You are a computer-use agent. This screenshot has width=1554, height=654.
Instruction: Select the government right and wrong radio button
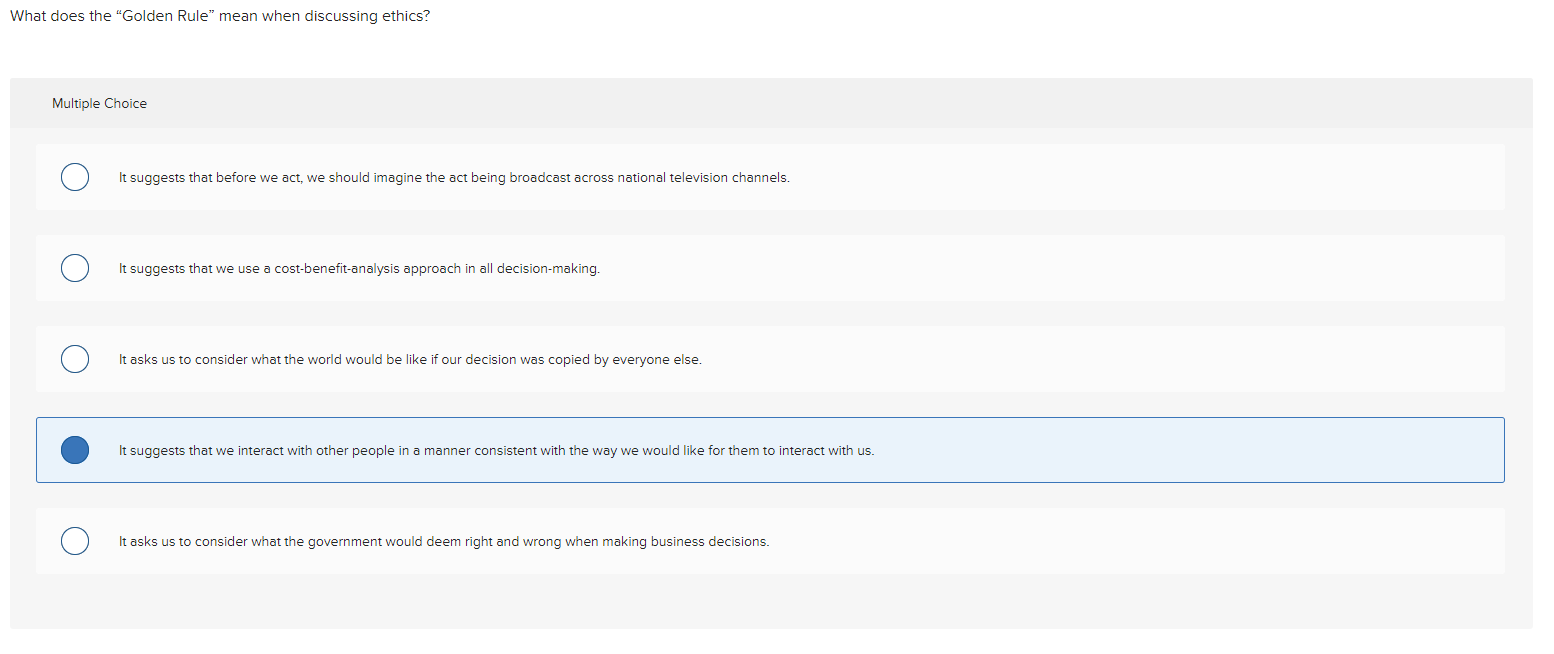coord(75,541)
